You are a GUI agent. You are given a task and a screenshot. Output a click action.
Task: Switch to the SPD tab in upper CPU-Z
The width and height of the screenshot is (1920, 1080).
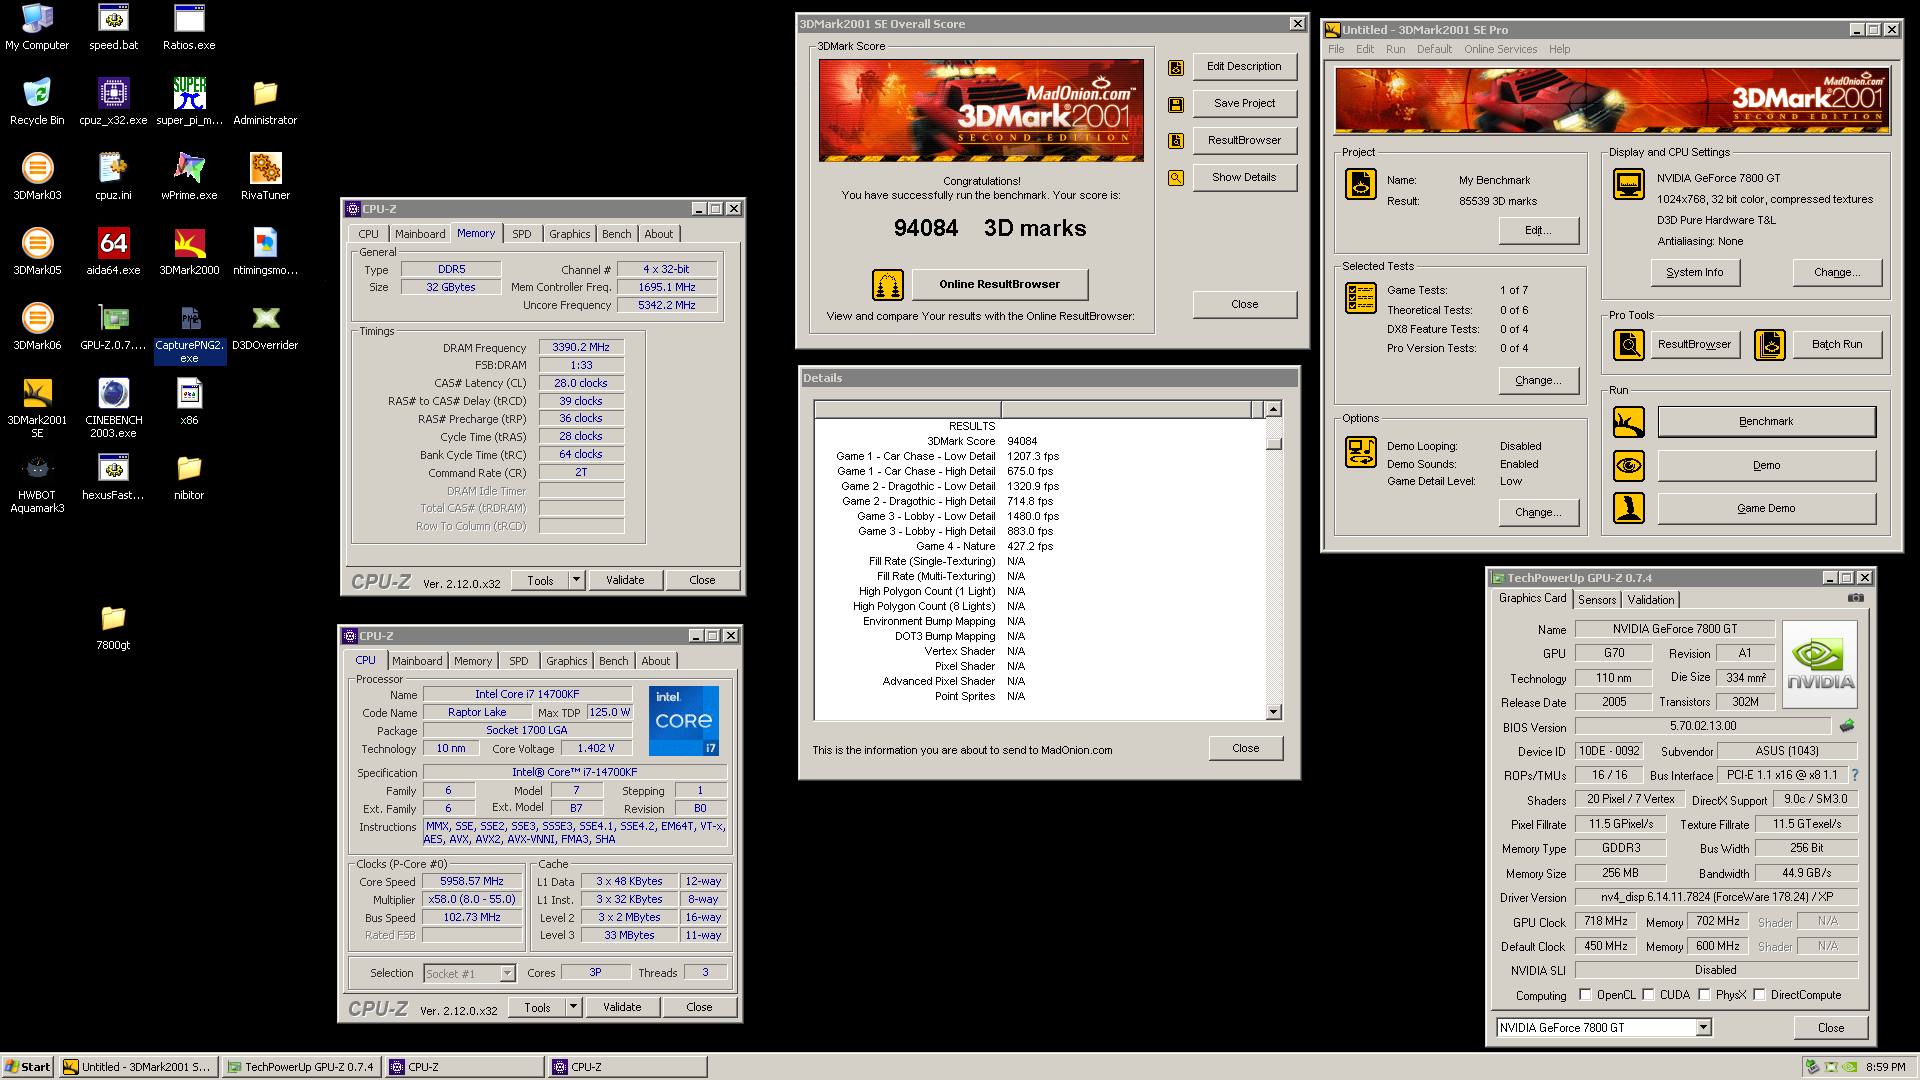[522, 234]
